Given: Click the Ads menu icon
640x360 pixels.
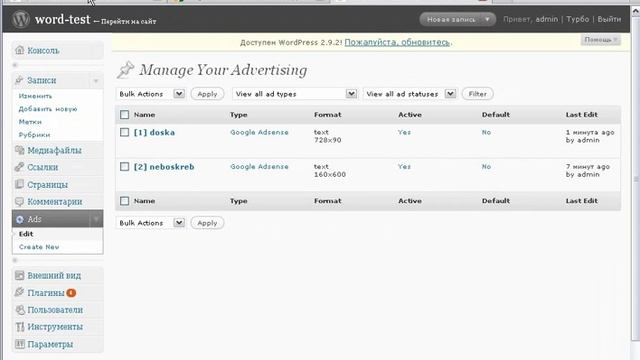Looking at the screenshot, I should click(20, 219).
